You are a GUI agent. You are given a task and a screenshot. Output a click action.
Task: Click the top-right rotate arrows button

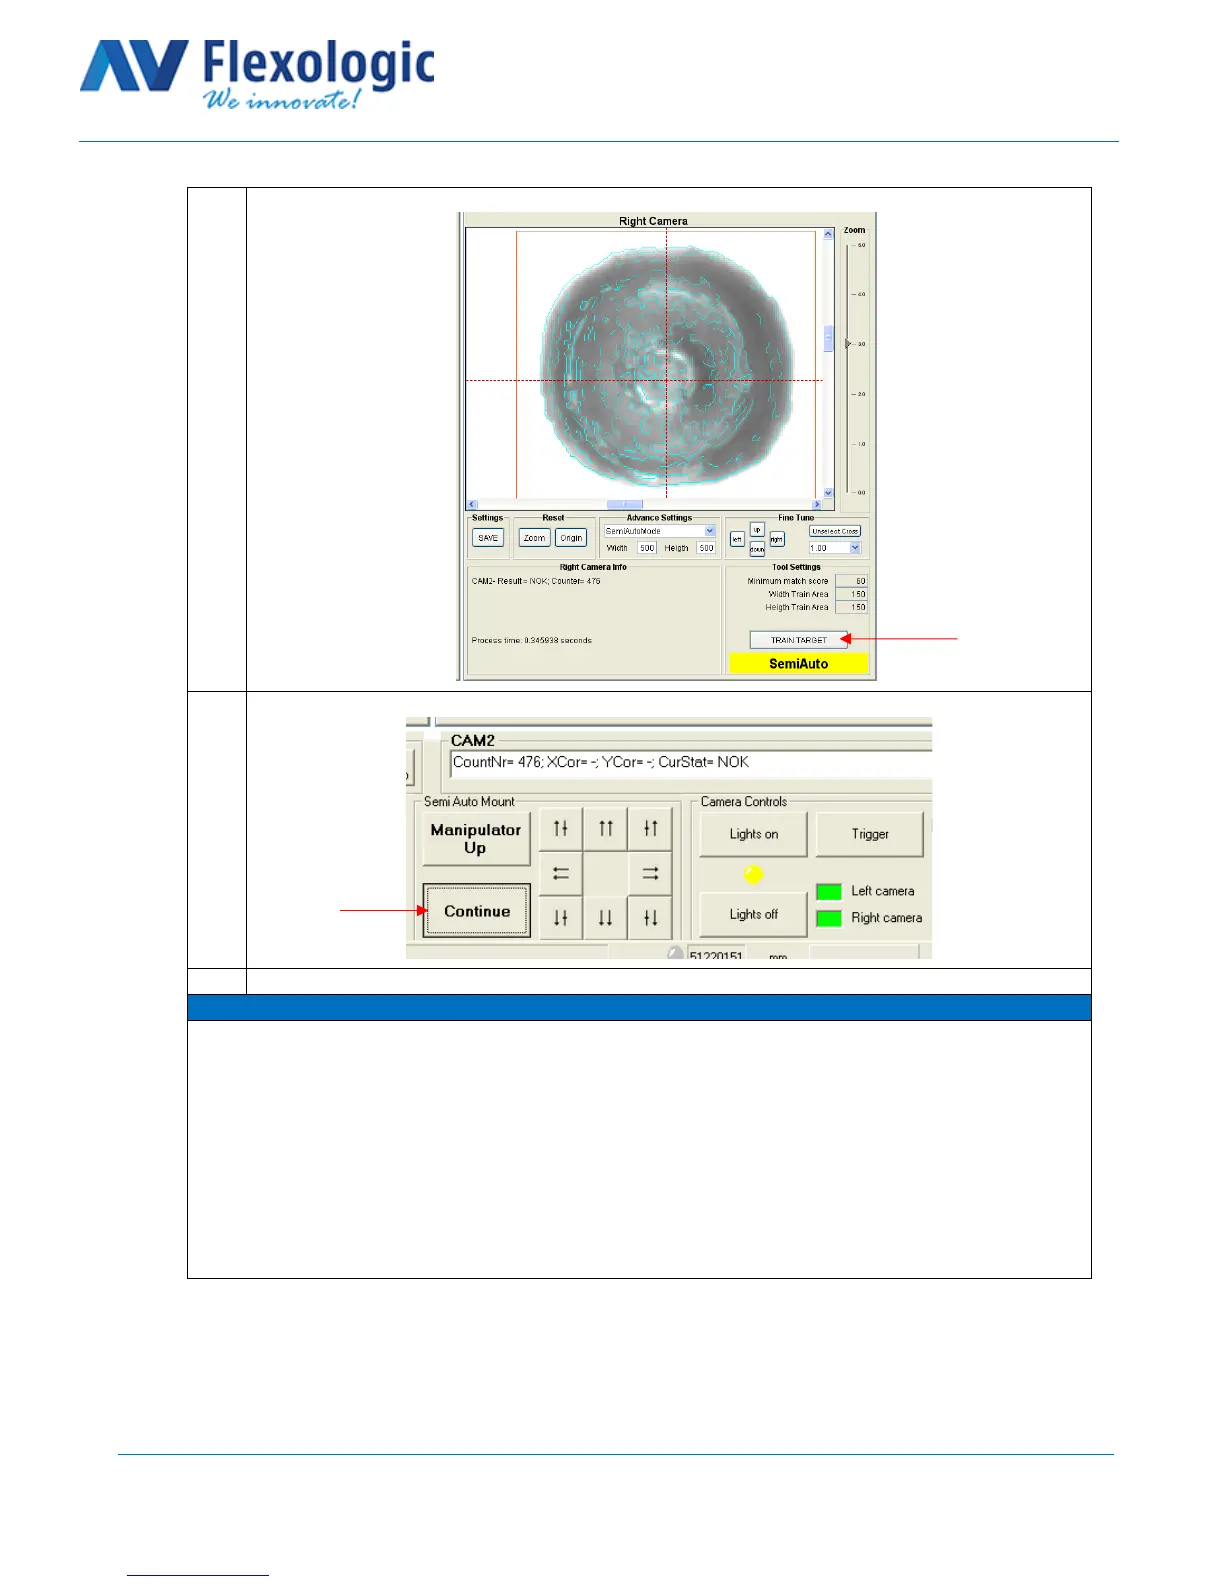(x=650, y=828)
